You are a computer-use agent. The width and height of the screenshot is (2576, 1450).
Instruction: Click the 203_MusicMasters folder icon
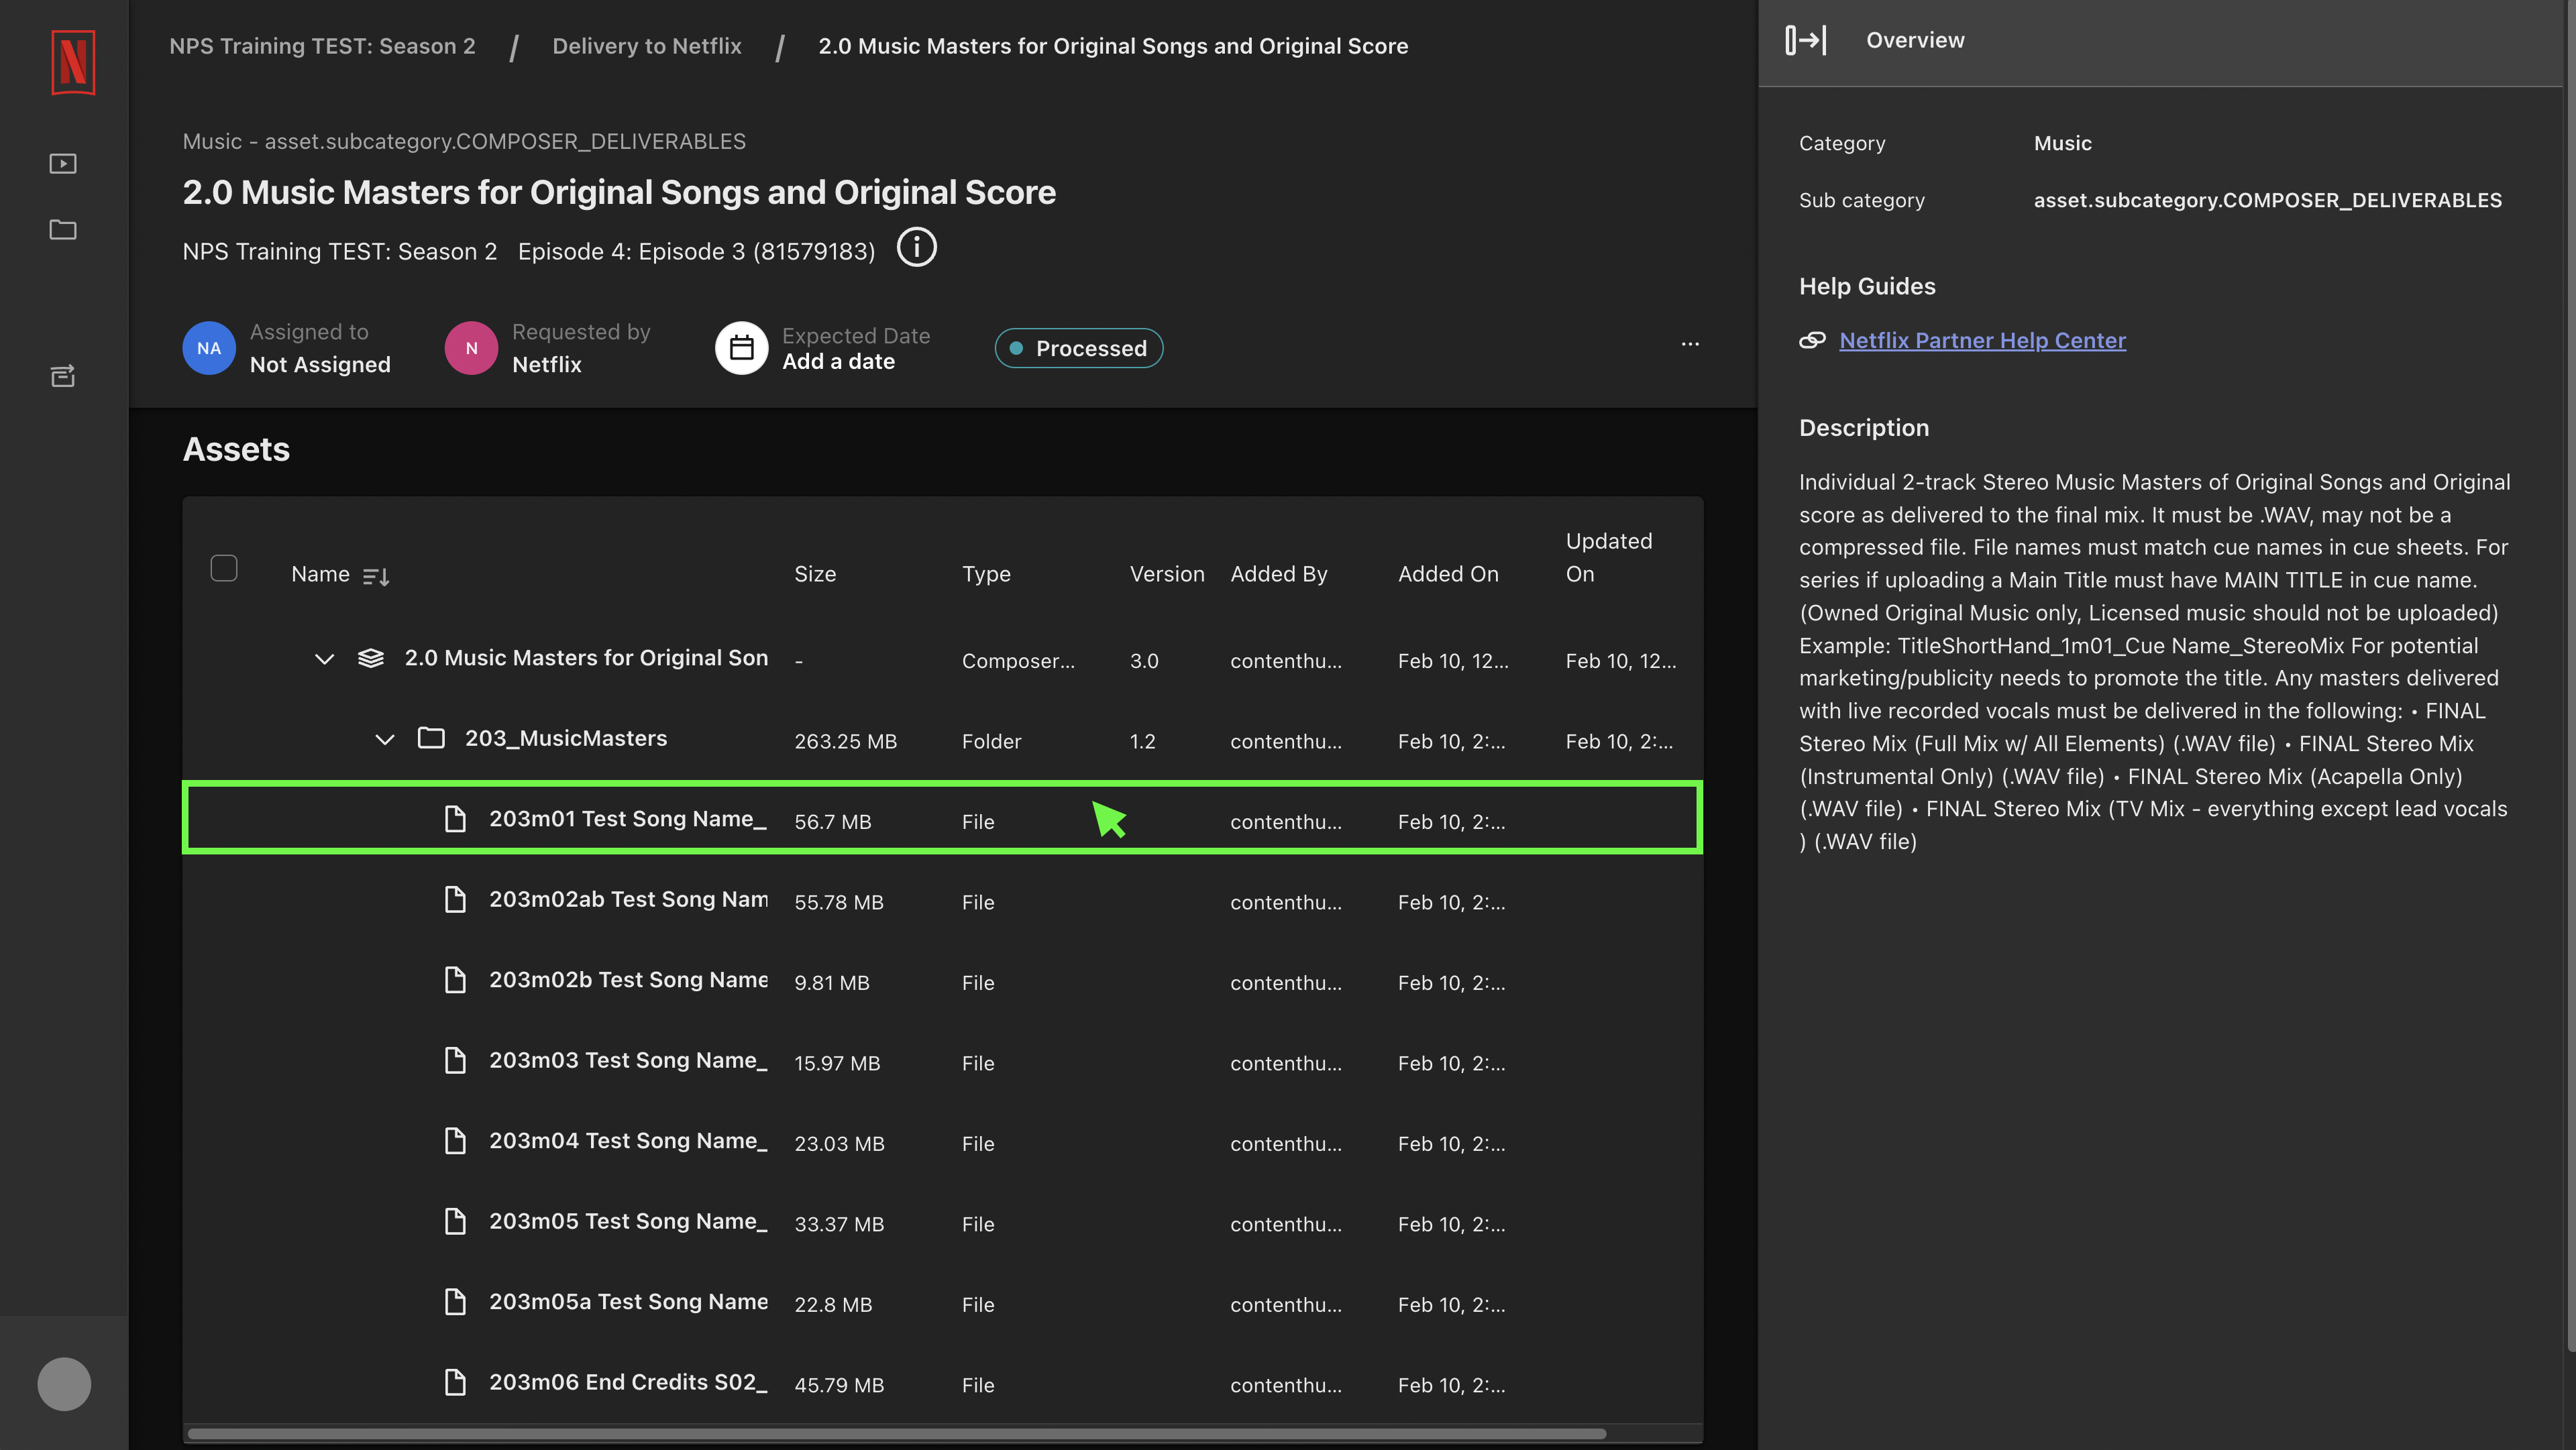[x=431, y=738]
